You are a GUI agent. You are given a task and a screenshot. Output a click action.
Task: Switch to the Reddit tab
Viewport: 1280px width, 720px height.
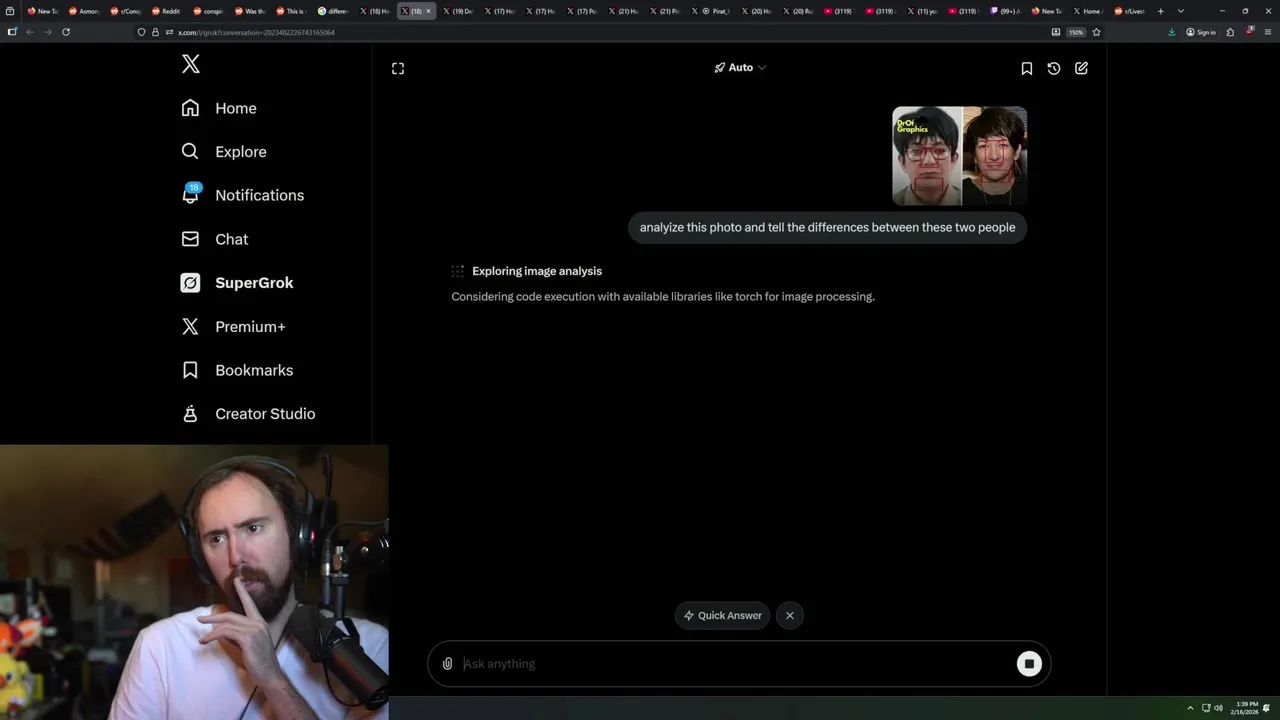[x=166, y=11]
